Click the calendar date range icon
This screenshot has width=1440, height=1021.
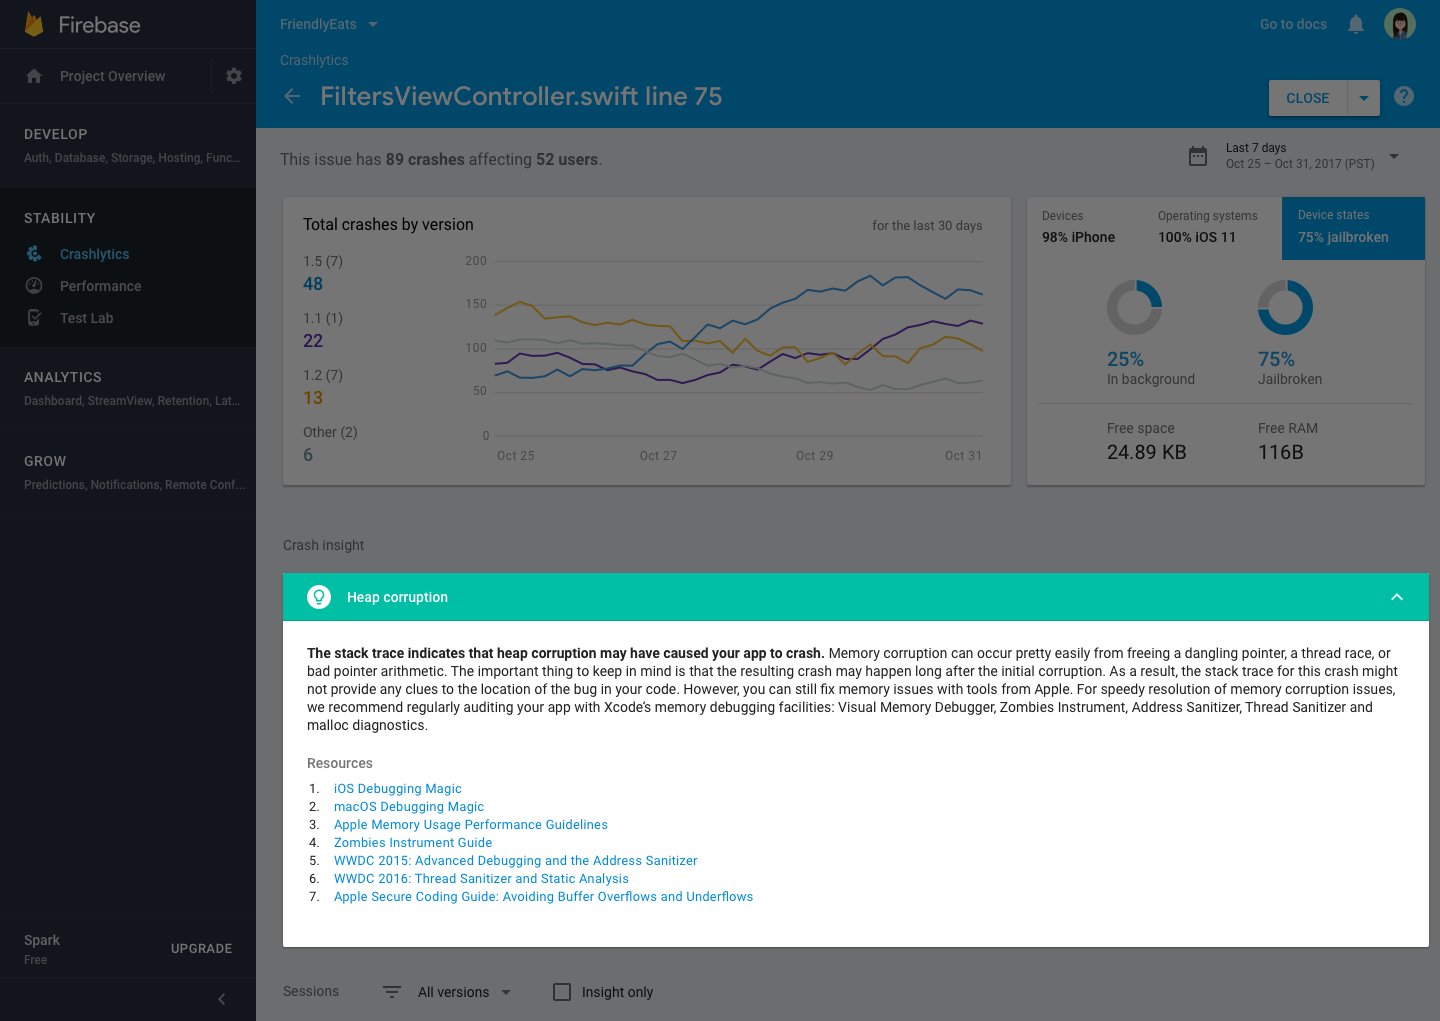1198,156
